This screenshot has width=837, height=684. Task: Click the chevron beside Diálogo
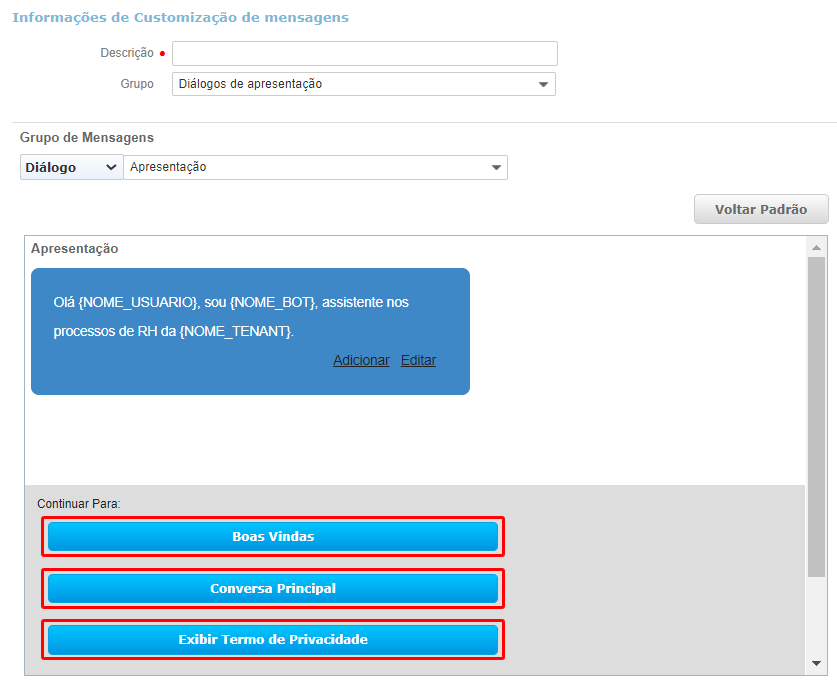click(x=111, y=167)
